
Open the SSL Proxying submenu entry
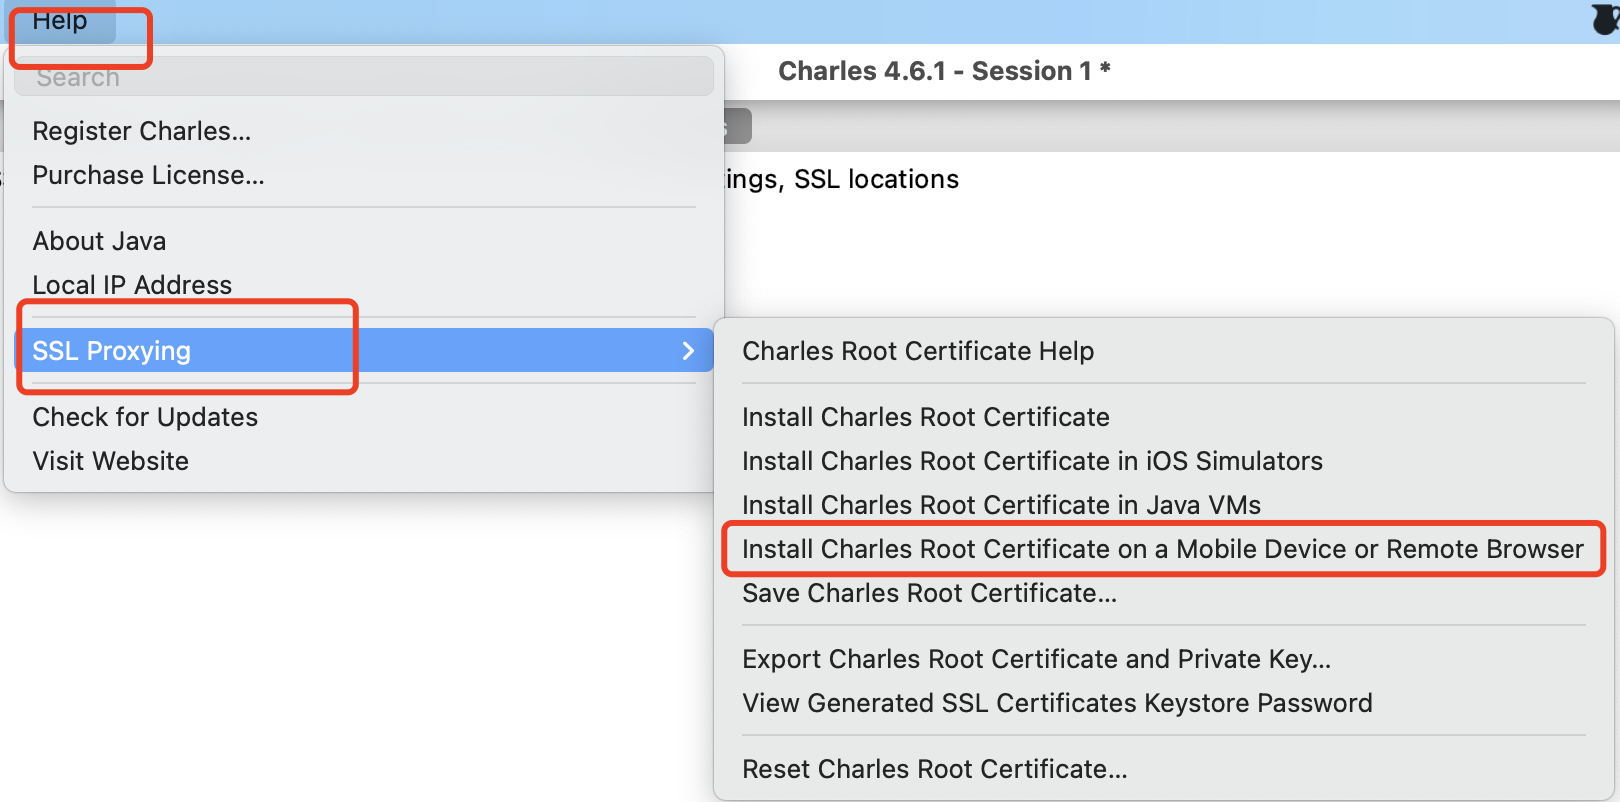coord(365,351)
